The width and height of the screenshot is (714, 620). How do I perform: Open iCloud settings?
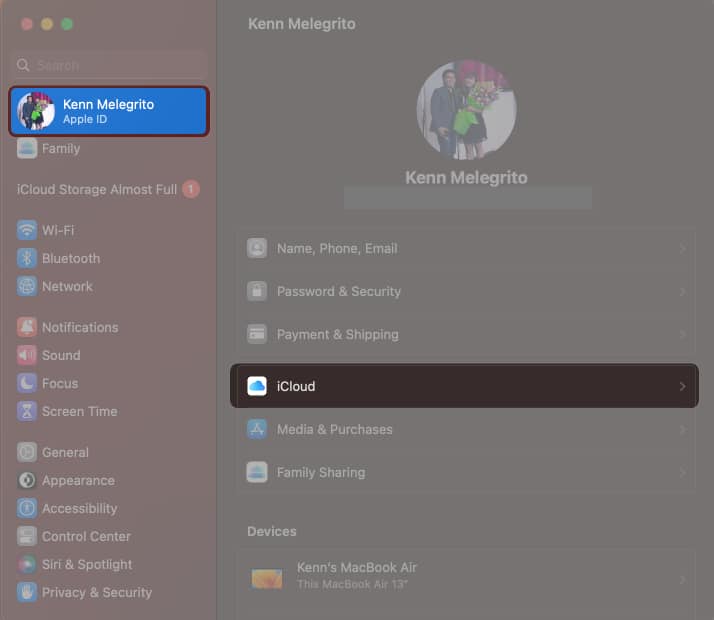click(464, 386)
